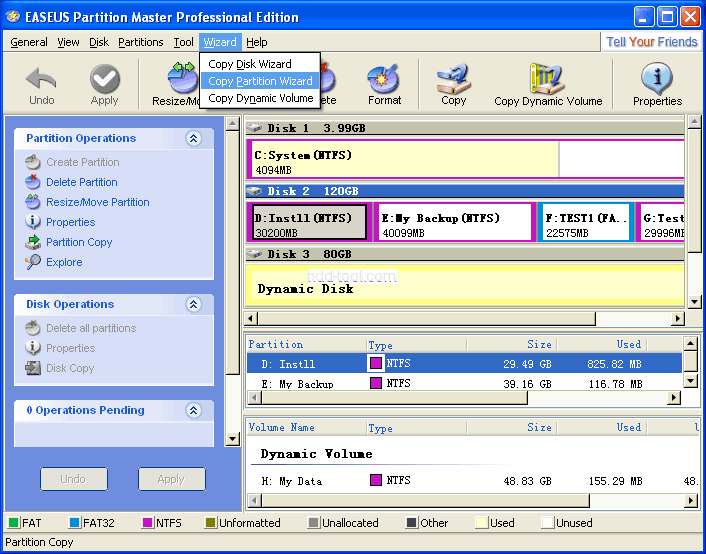The height and width of the screenshot is (554, 706).
Task: Open the General menu
Action: click(29, 42)
